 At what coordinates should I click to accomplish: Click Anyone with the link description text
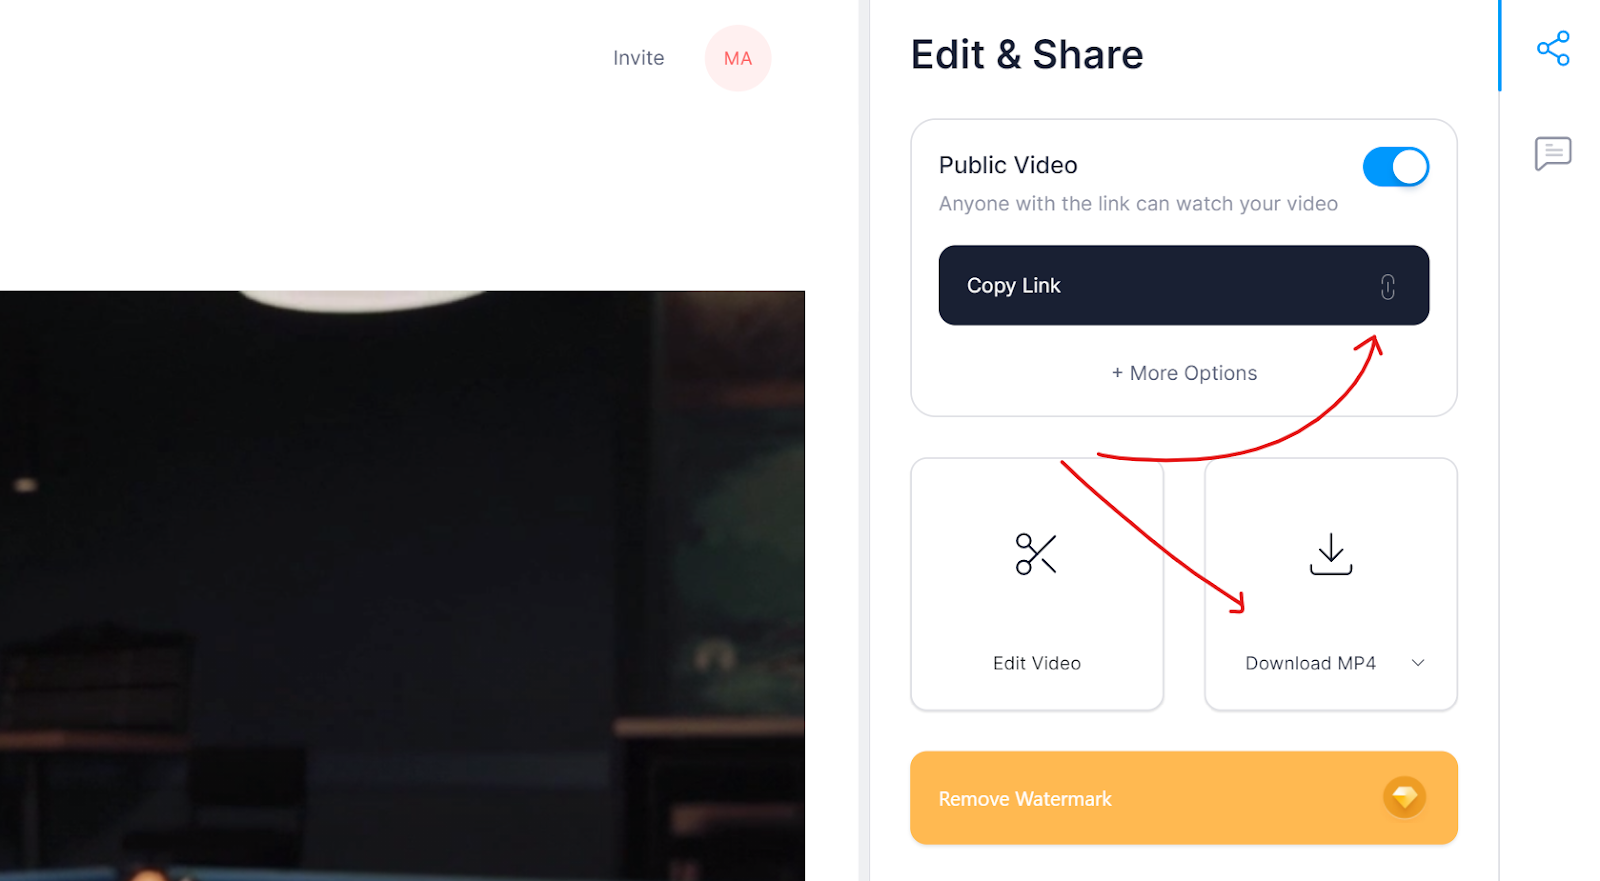pos(1138,204)
